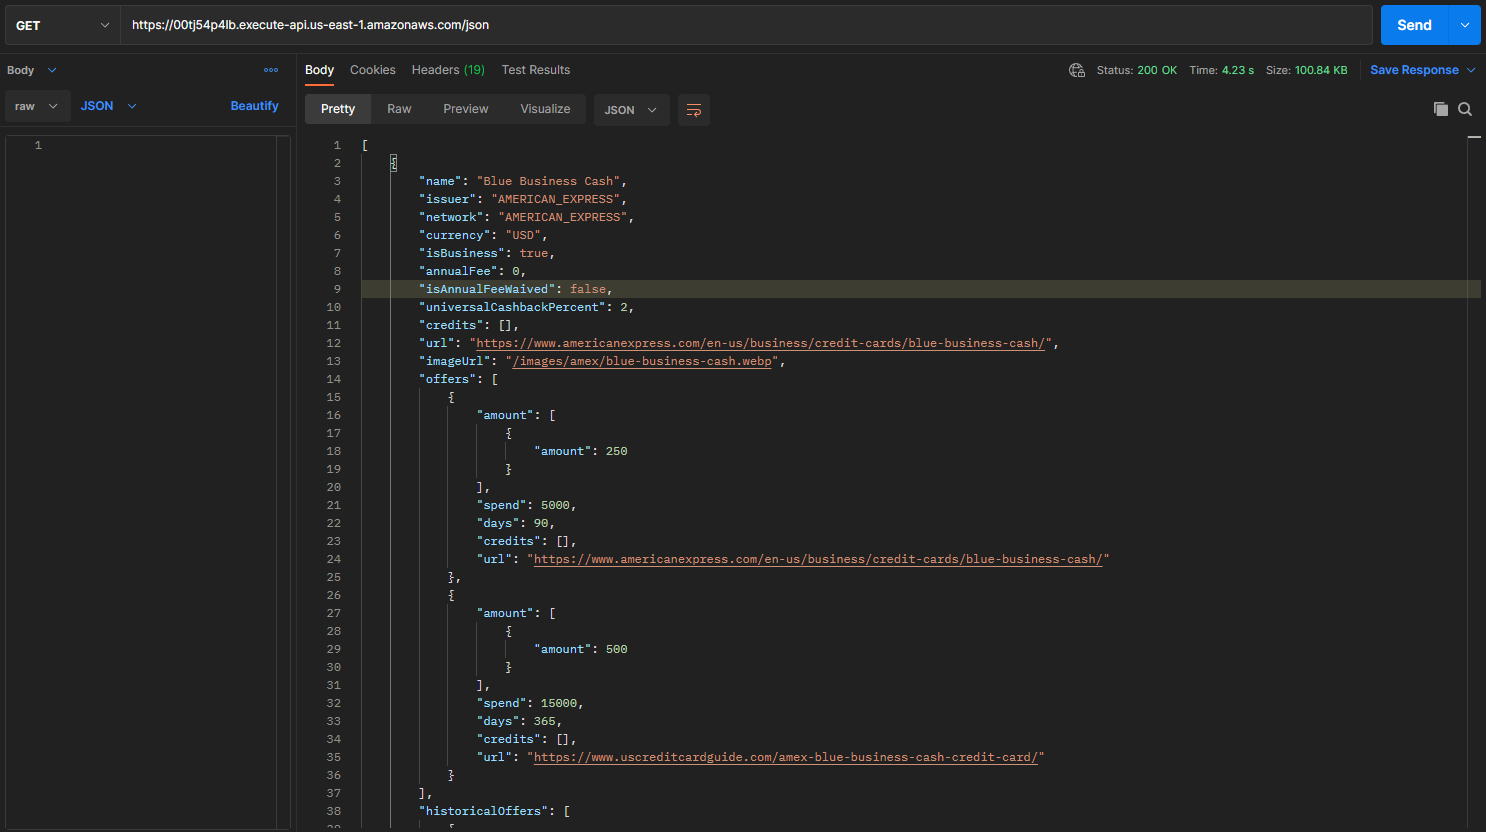This screenshot has height=832, width=1486.
Task: Click the "annualFee": 0 line
Action: coord(473,271)
